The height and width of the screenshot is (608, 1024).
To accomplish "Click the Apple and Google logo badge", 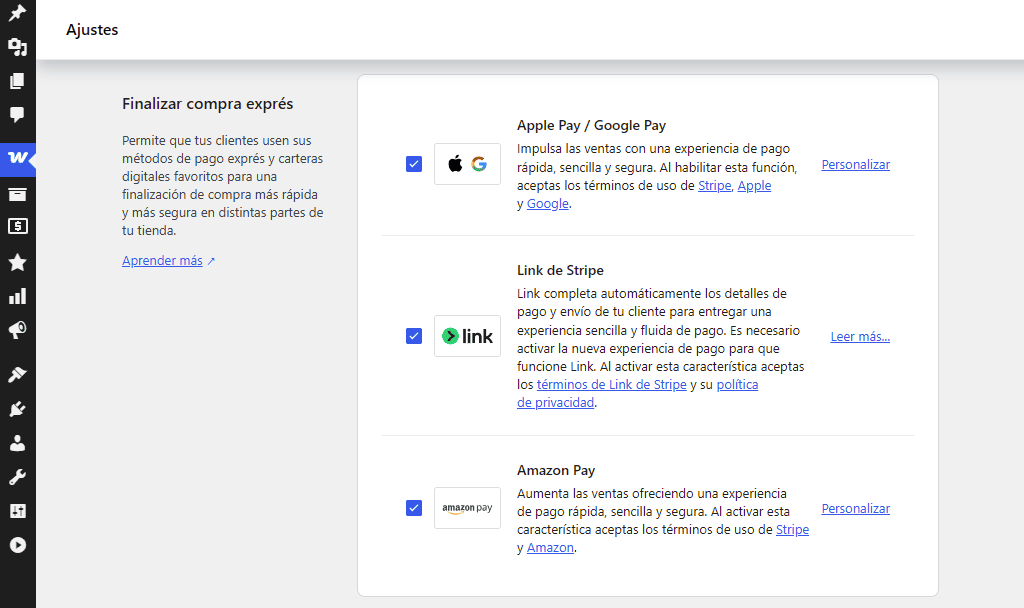I will click(468, 164).
